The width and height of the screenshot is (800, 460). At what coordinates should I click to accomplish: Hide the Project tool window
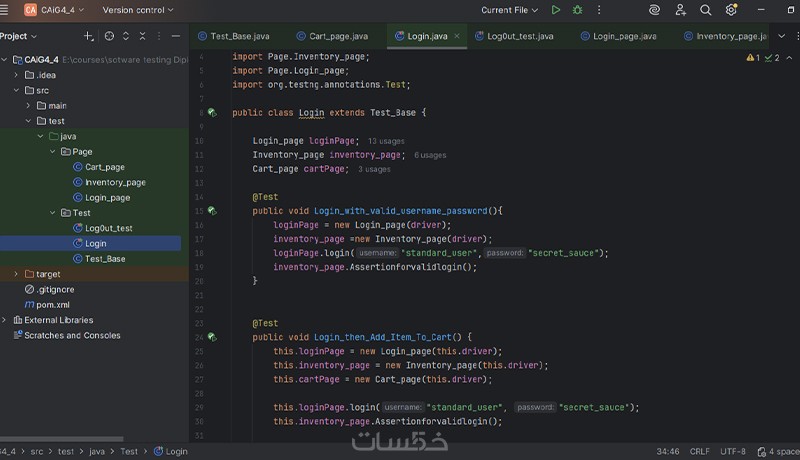tap(176, 36)
